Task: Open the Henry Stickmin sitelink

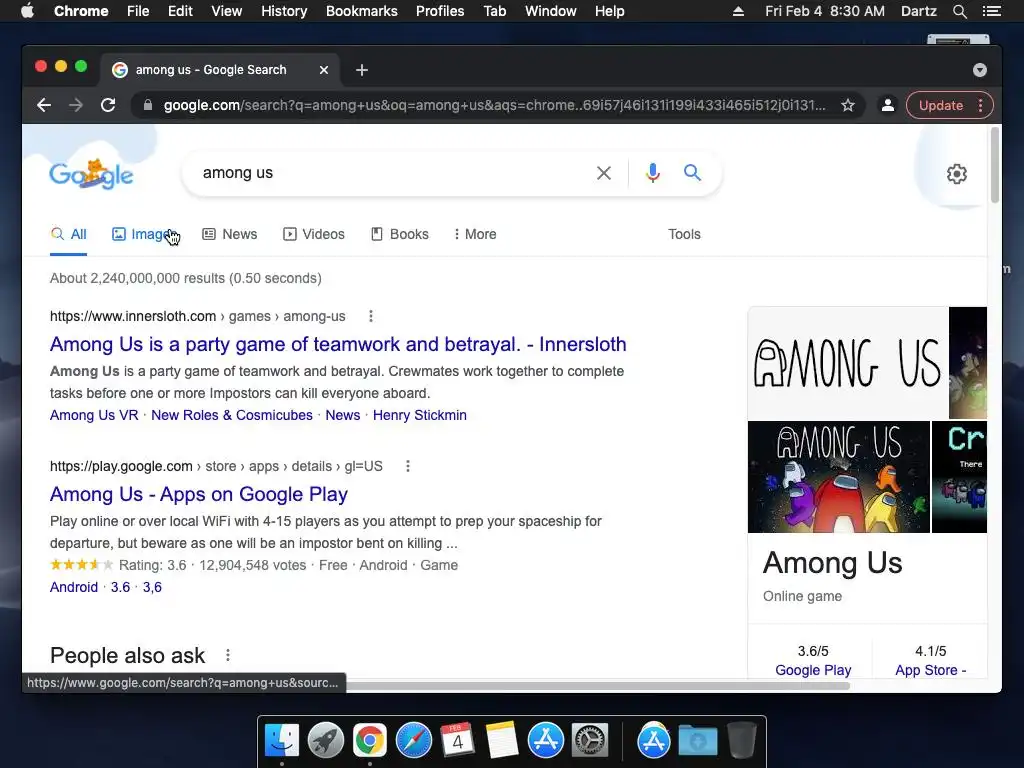Action: pyautogui.click(x=420, y=415)
